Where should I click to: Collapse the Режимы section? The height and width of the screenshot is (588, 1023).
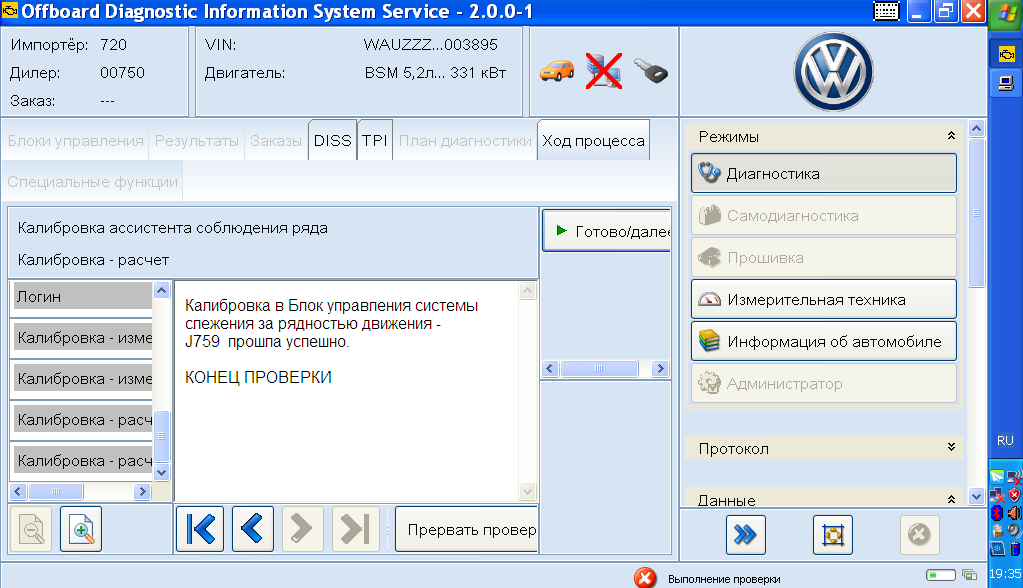pos(951,136)
